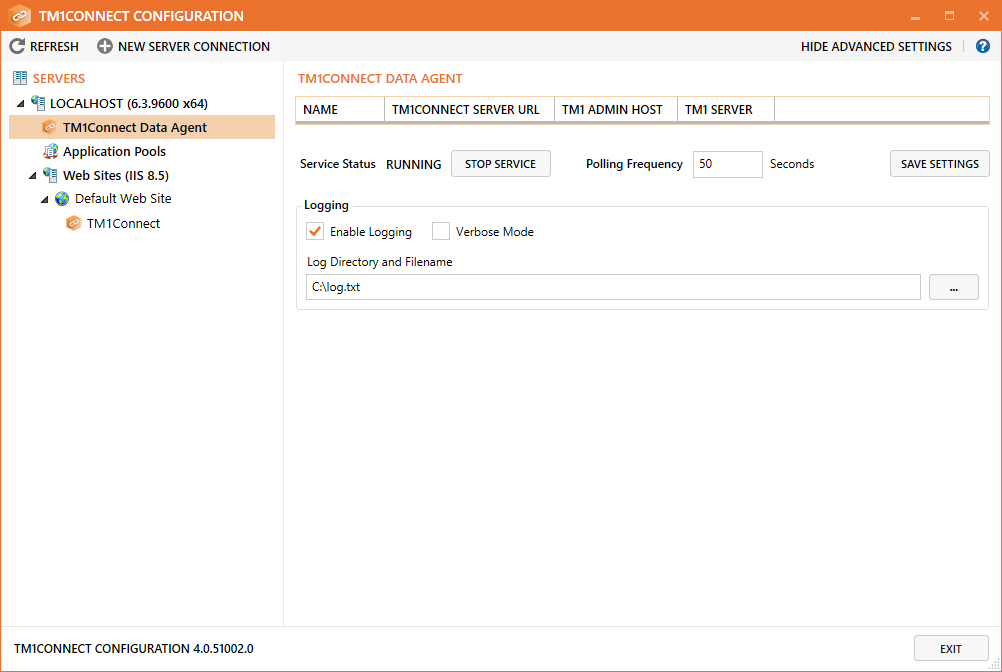Image resolution: width=1002 pixels, height=672 pixels.
Task: Select Application Pools tree item
Action: (x=114, y=151)
